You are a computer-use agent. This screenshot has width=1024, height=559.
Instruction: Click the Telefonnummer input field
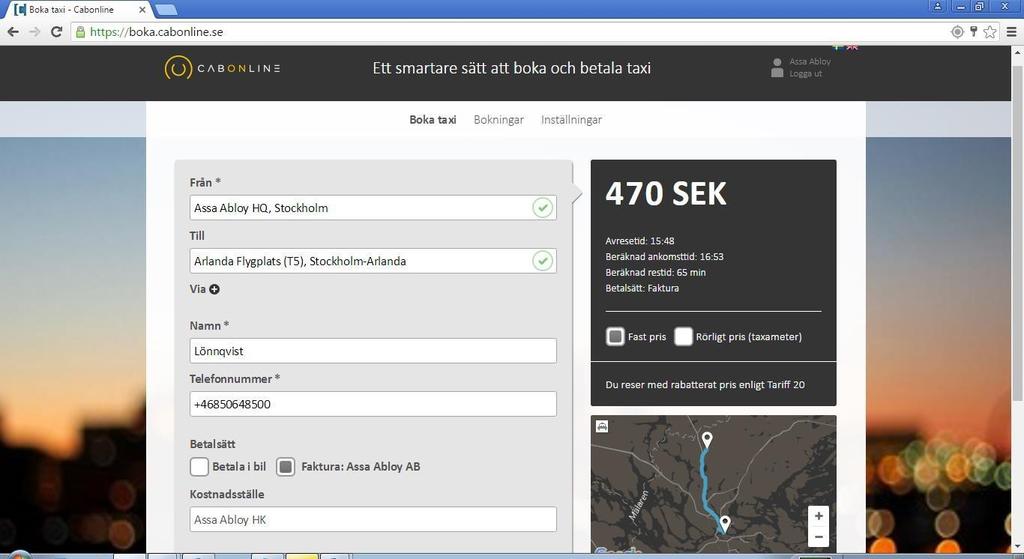coord(373,404)
